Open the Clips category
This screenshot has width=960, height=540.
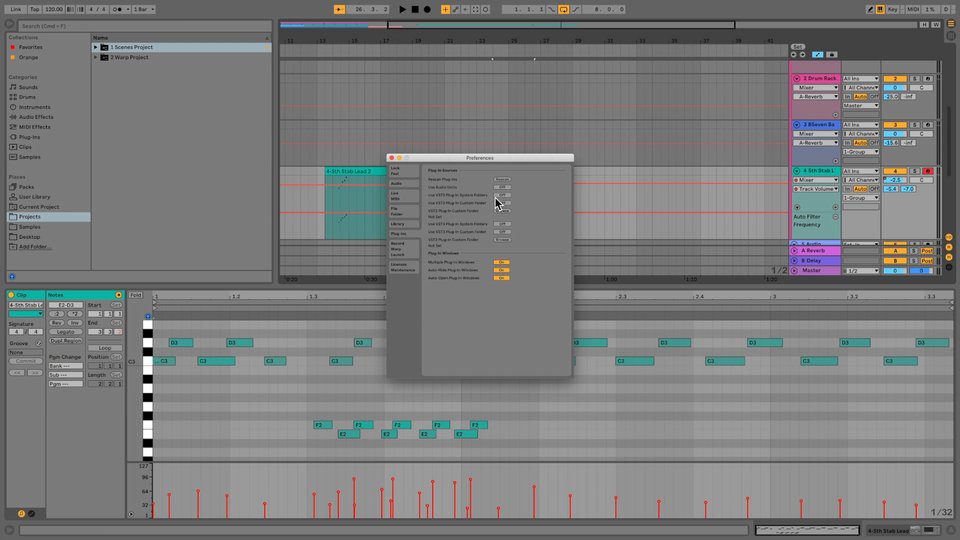(x=25, y=147)
